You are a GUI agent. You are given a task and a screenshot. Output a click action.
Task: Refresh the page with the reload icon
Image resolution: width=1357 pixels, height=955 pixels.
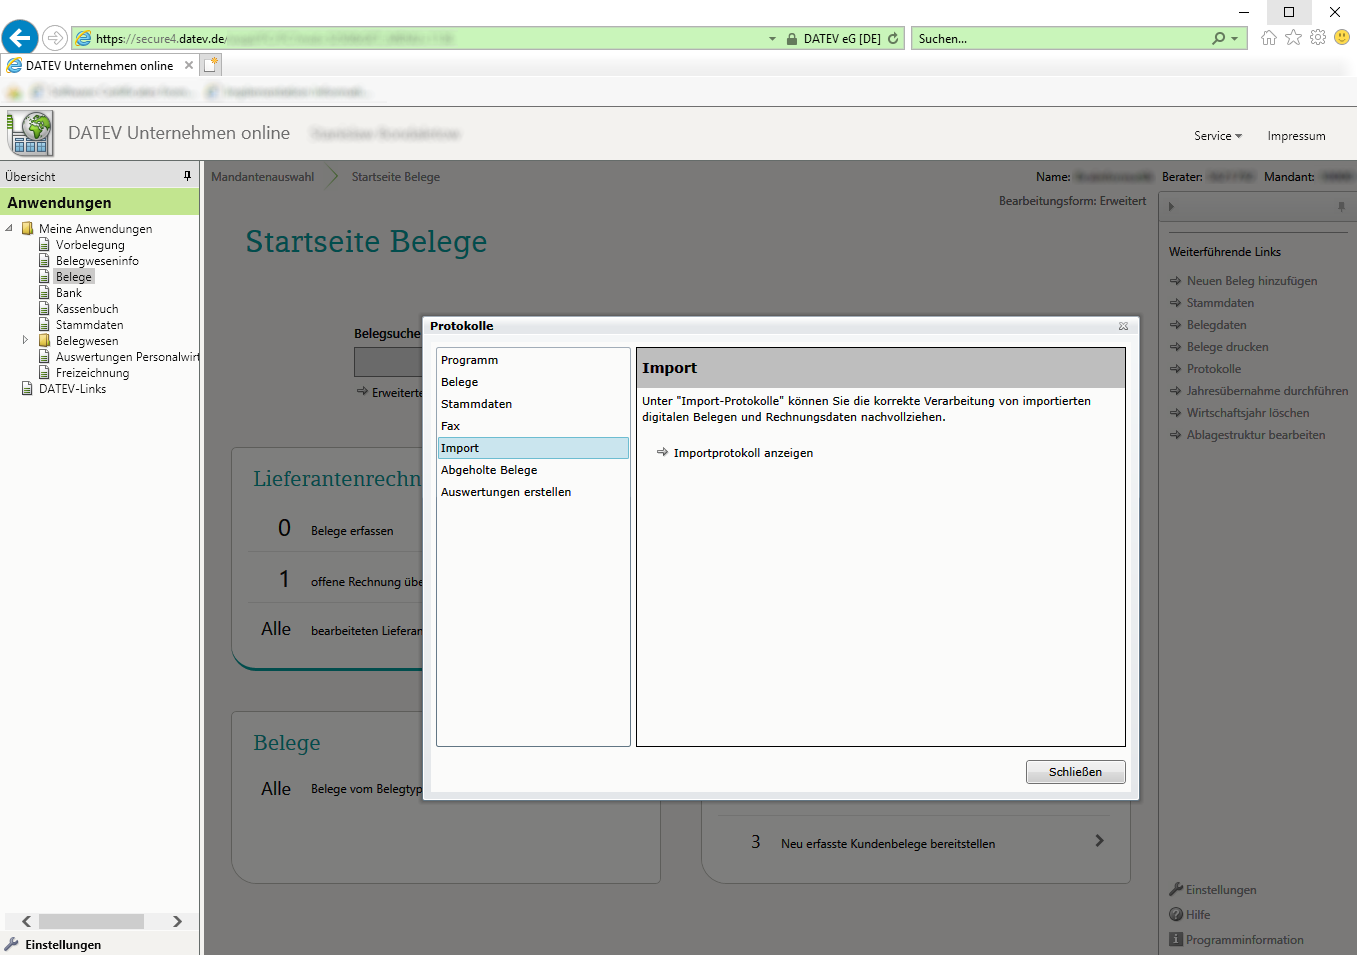pyautogui.click(x=893, y=38)
